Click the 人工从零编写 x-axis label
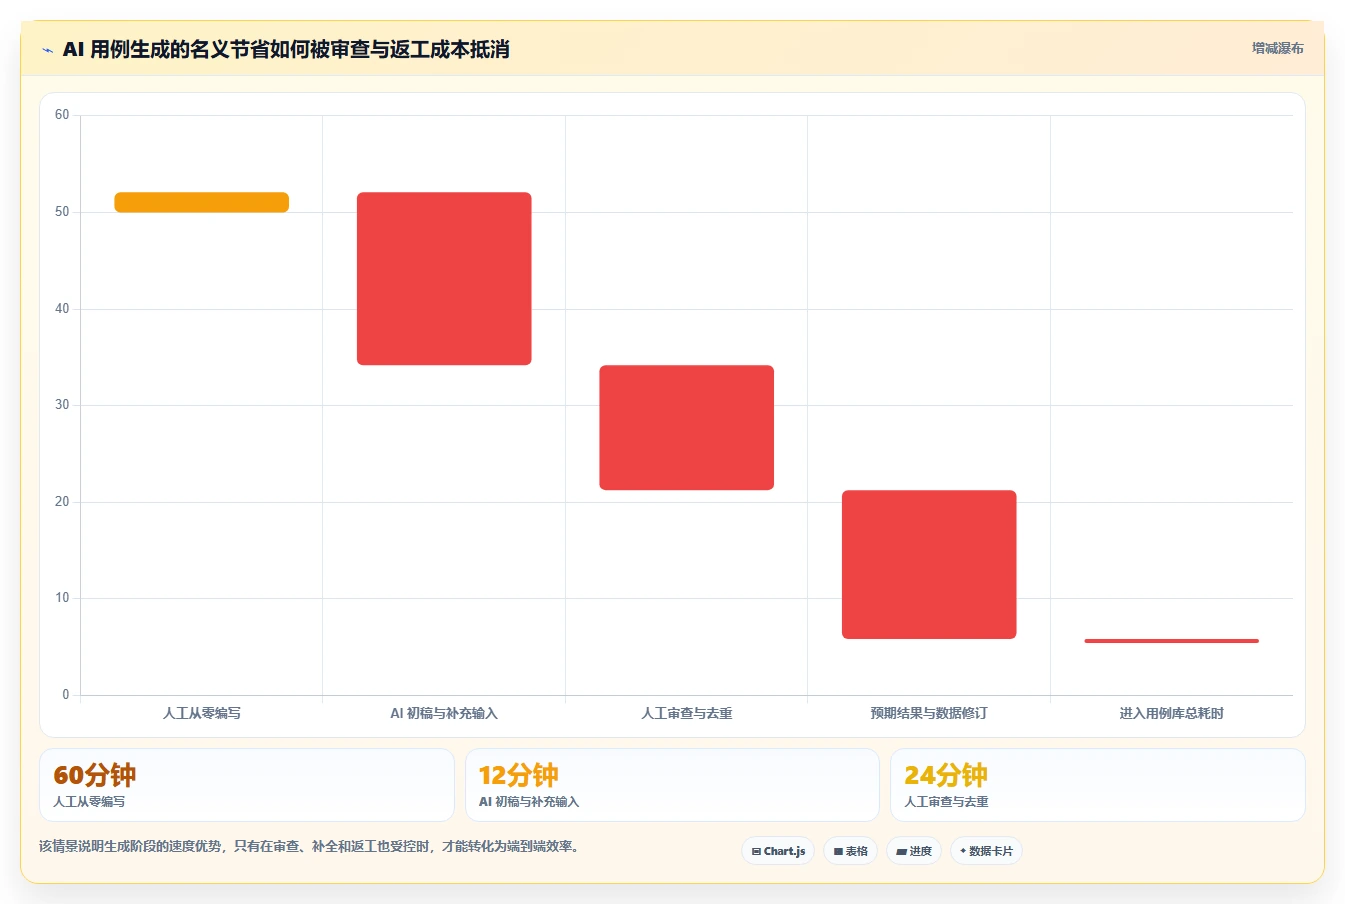 tap(202, 713)
